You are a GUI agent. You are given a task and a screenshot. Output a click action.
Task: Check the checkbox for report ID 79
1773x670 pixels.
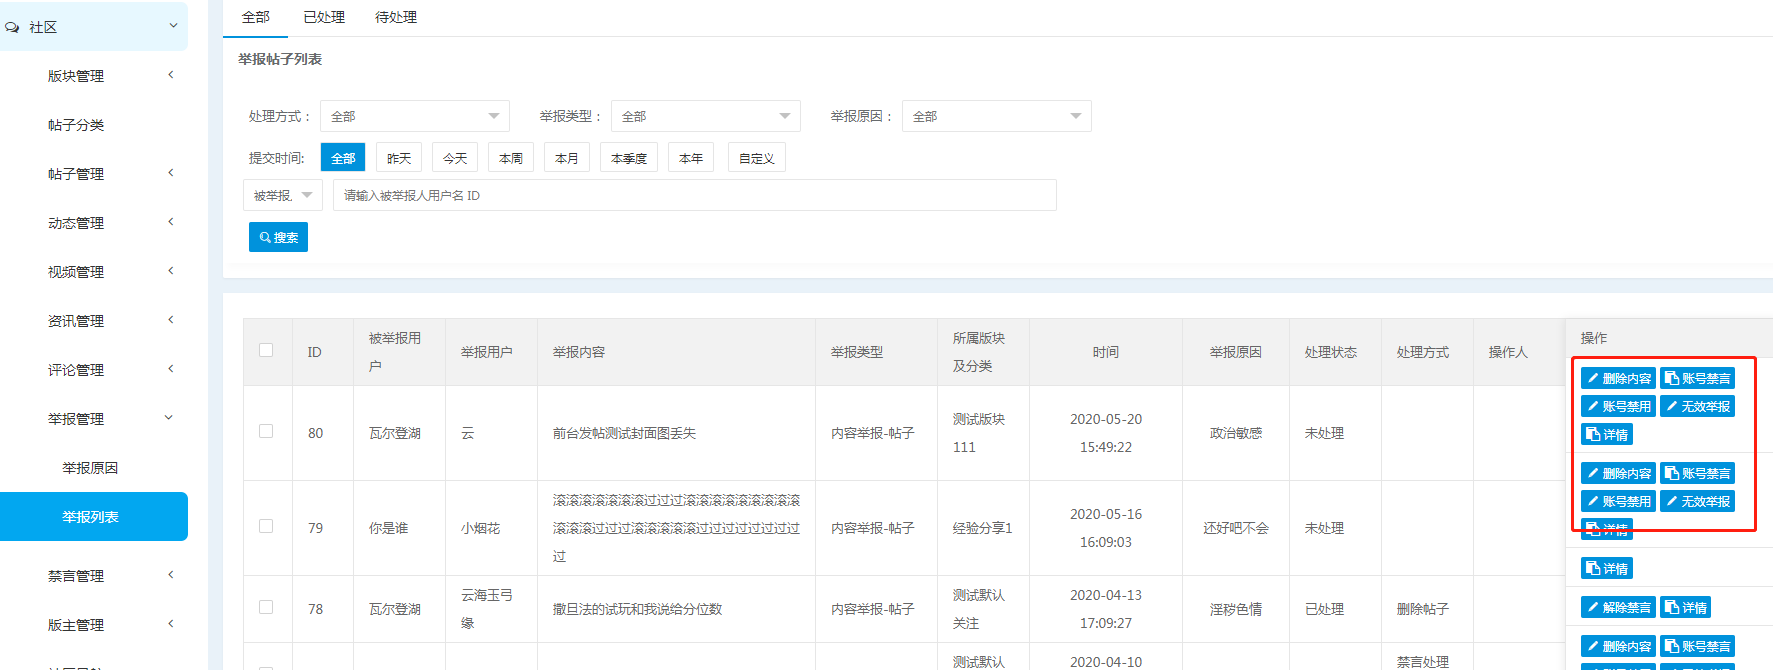[266, 526]
